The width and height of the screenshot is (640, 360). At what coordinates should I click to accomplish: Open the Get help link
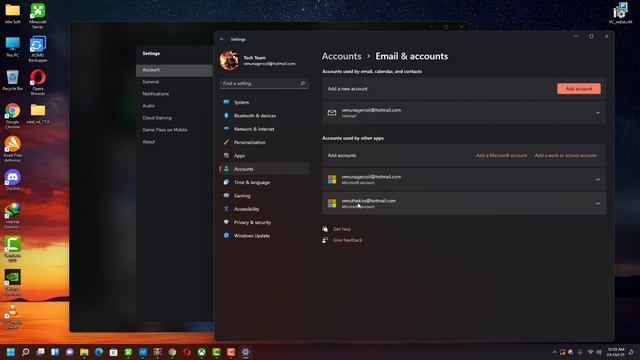point(342,229)
